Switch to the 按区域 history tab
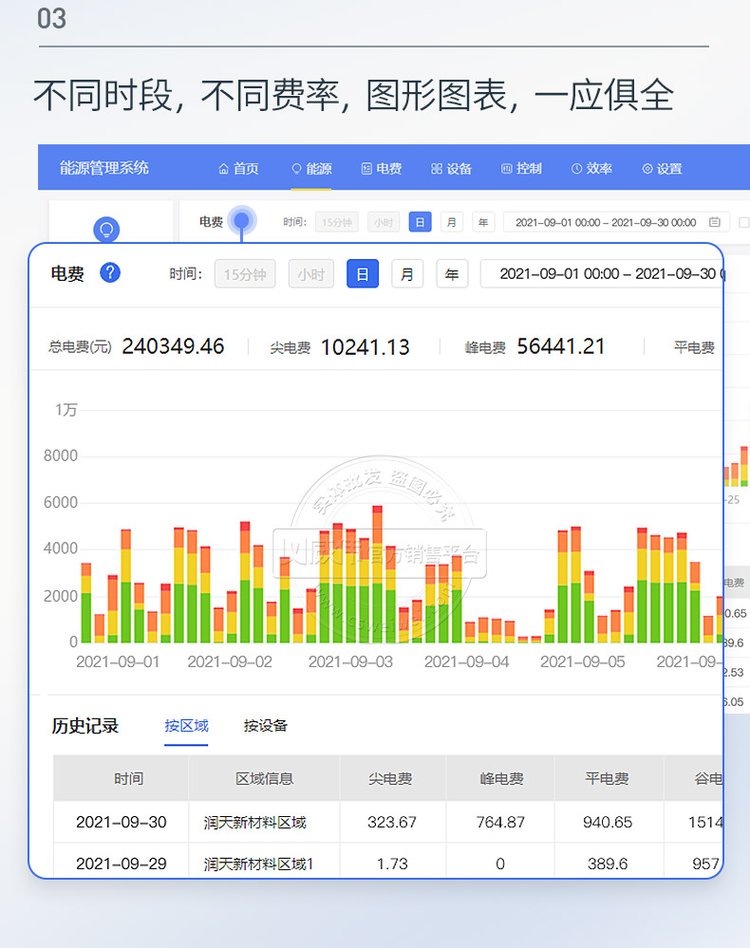Image resolution: width=750 pixels, height=948 pixels. 187,726
